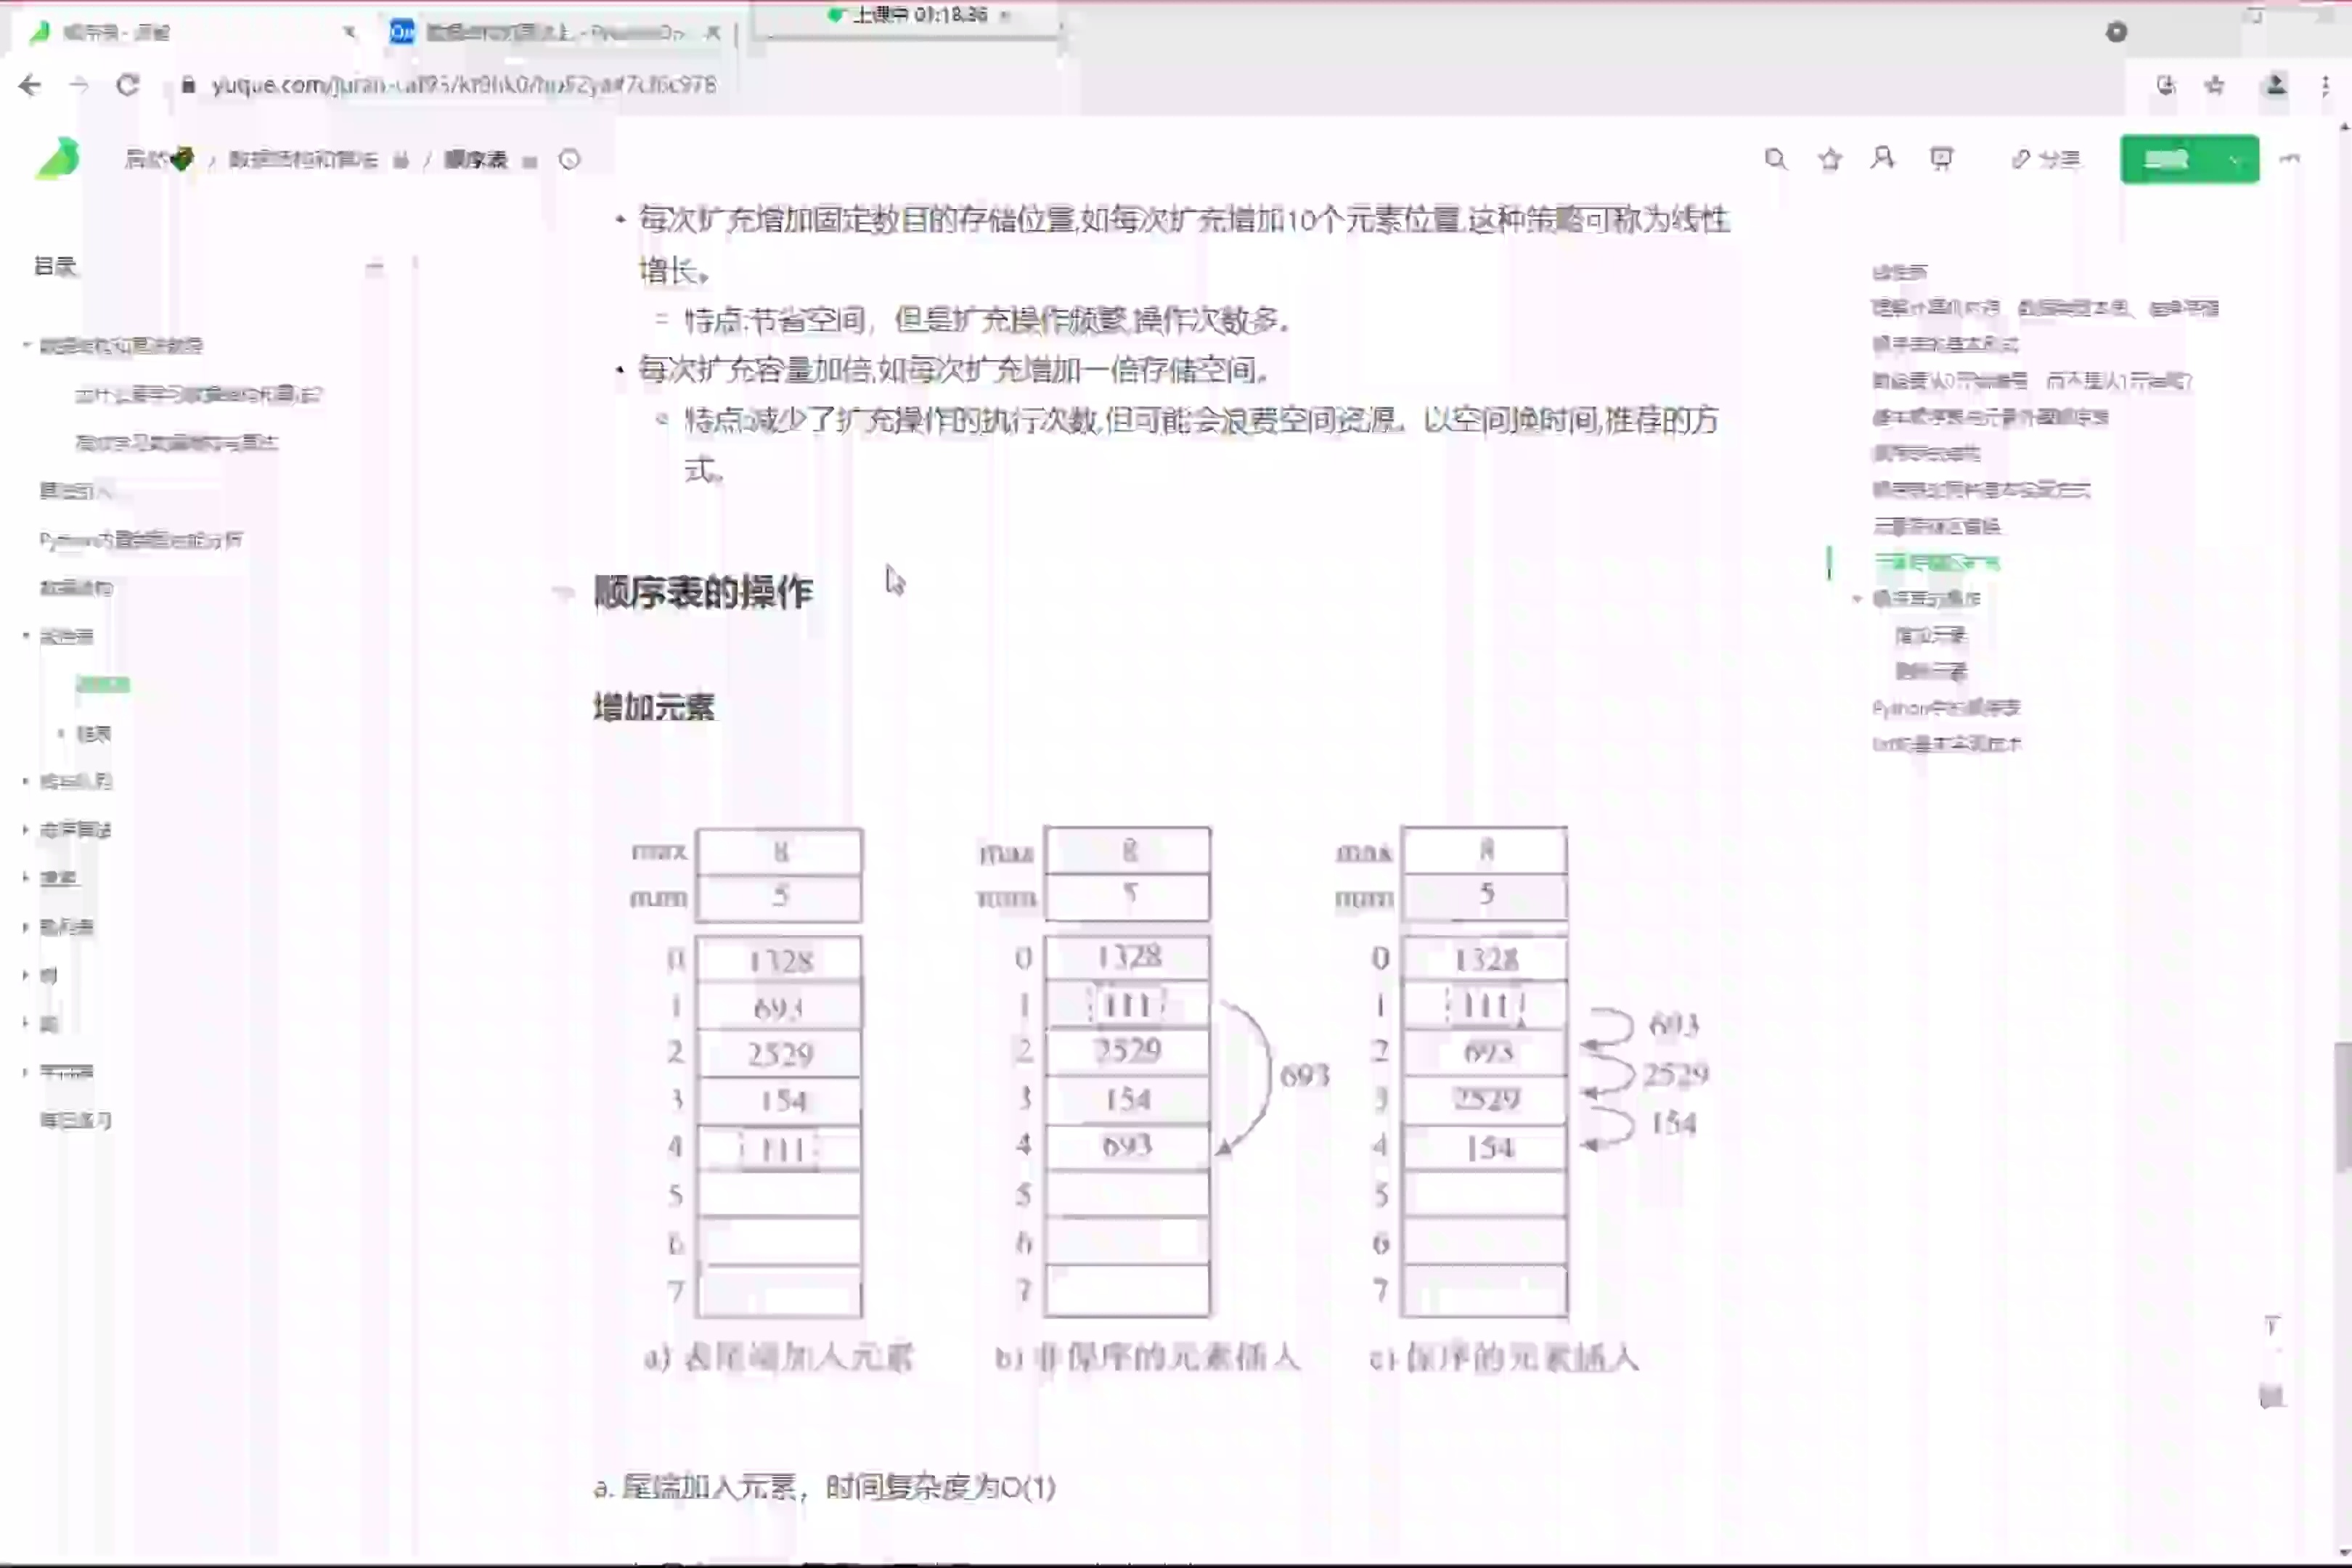Open the collaborator invite icon
This screenshot has width=2352, height=1568.
[1883, 159]
